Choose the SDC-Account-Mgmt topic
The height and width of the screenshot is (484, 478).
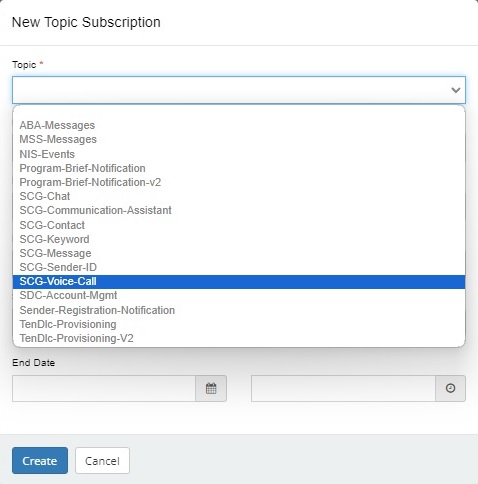[239, 295]
